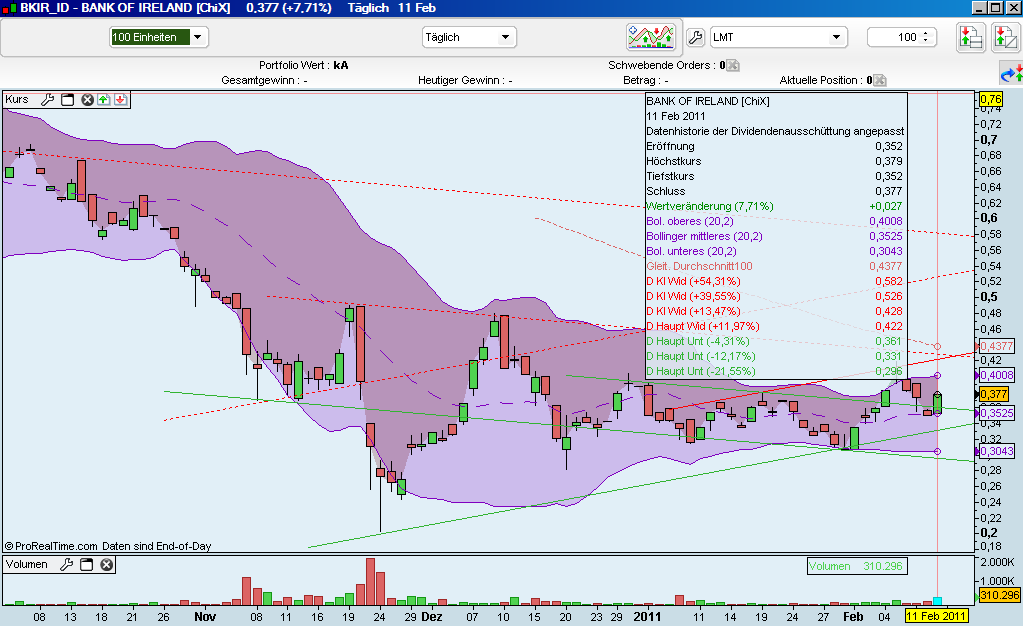This screenshot has width=1023, height=626.
Task: Click Wertveränderung (7,71%) row
Action: pos(774,206)
